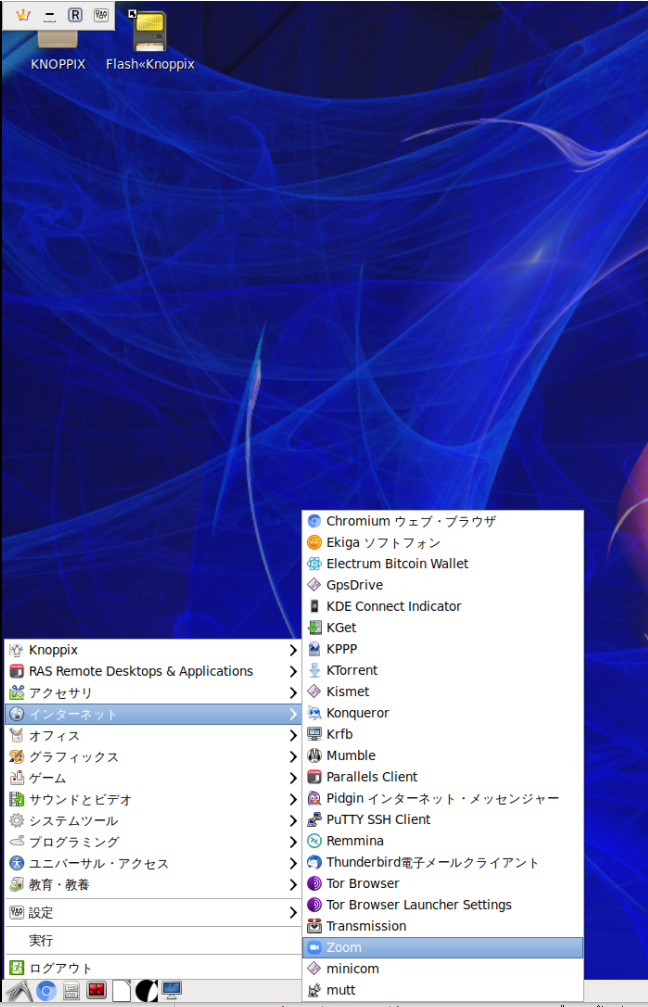Open GpsDrive from the Internet submenu
Image resolution: width=648 pixels, height=1007 pixels.
pos(442,584)
